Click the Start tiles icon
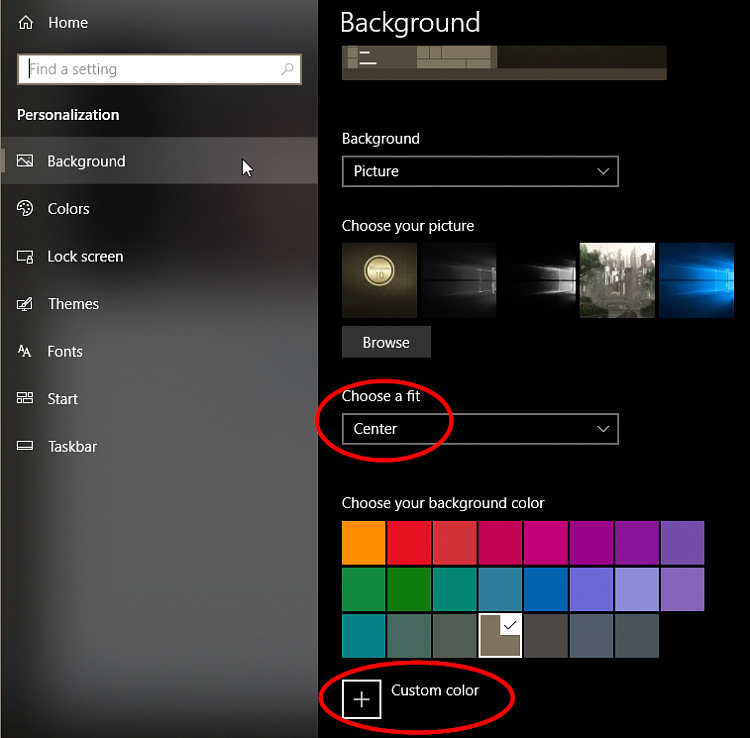The width and height of the screenshot is (750, 738). pos(25,398)
